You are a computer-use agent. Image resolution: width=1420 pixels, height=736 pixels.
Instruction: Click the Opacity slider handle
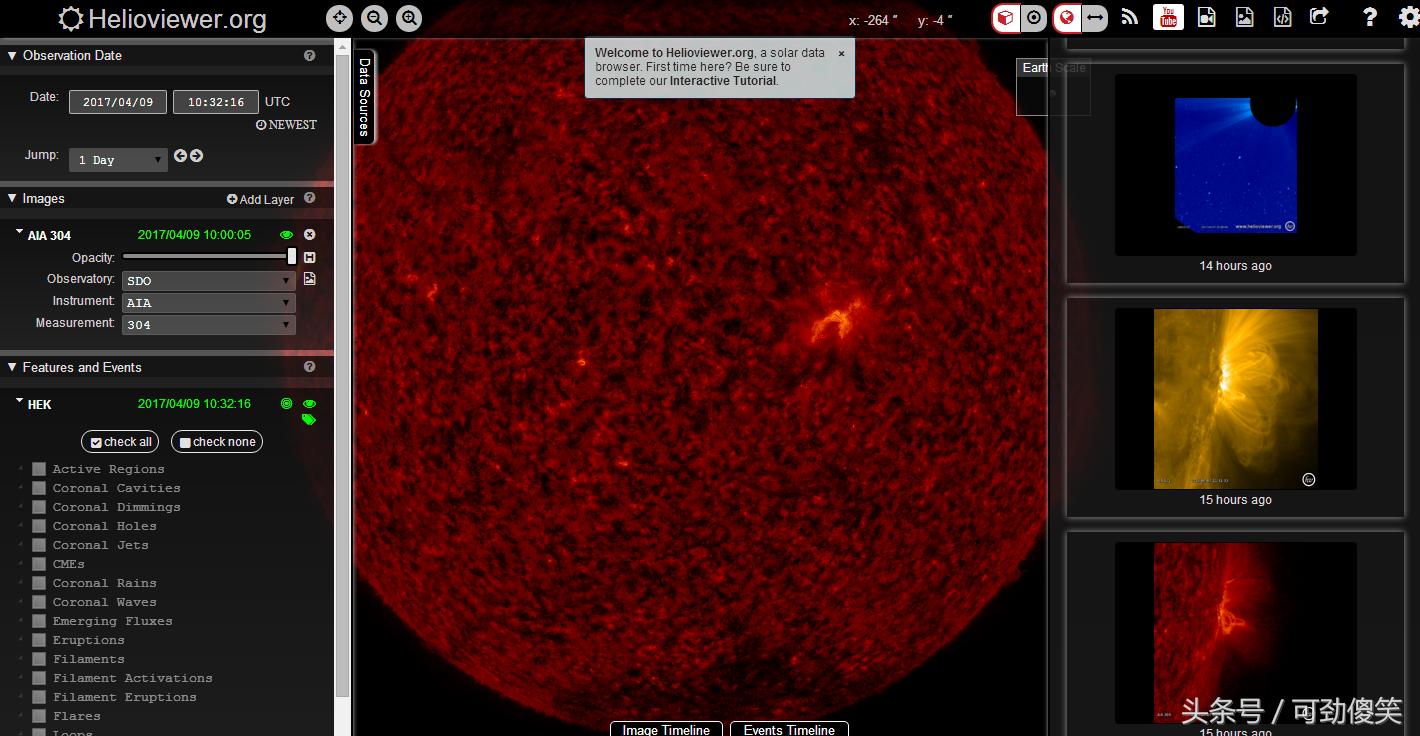pyautogui.click(x=292, y=257)
